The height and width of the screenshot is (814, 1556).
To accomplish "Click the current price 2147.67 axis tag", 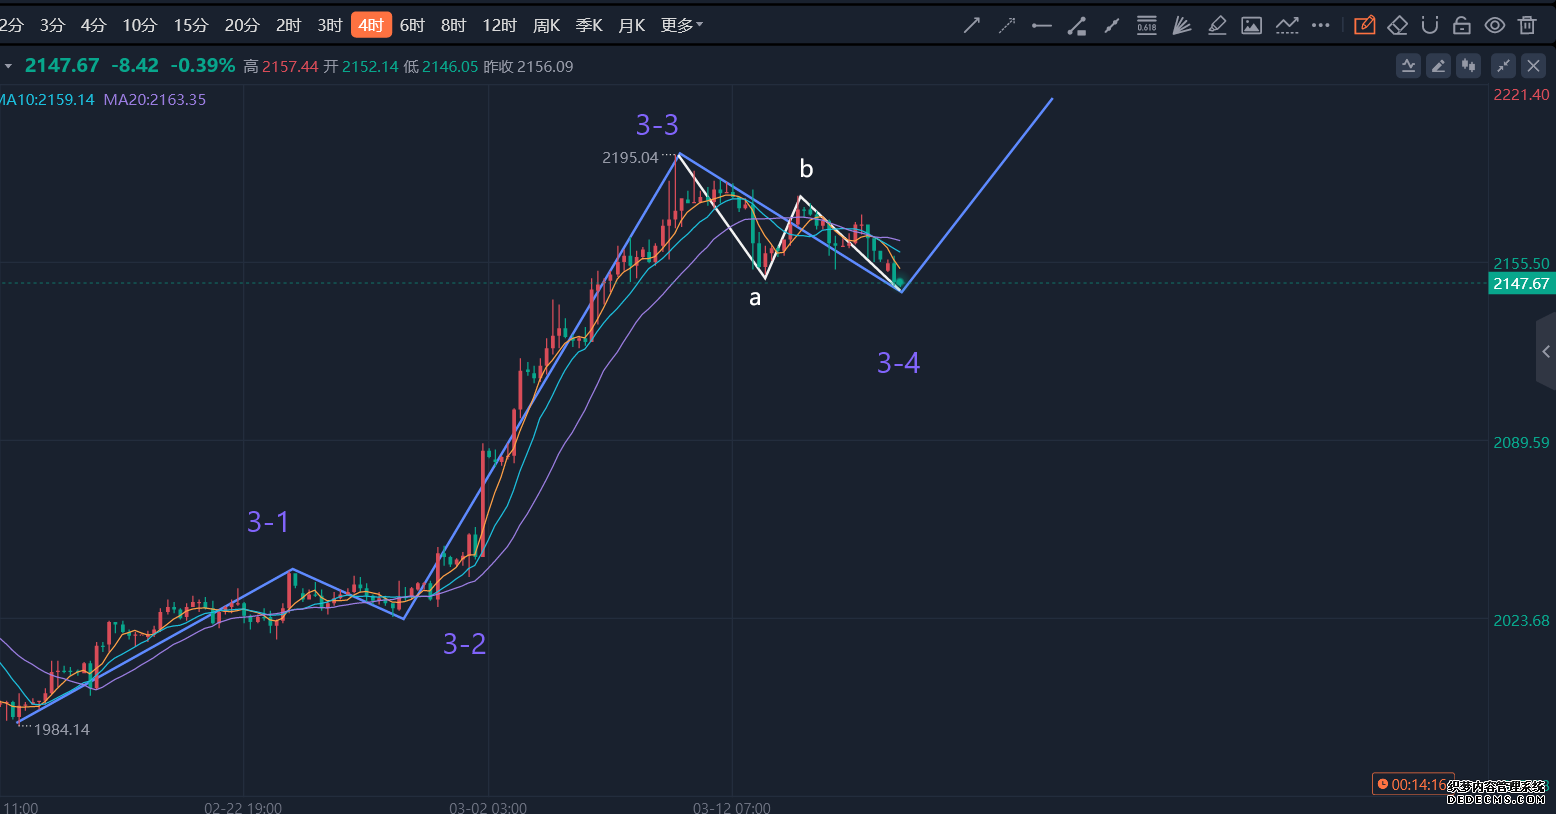I will [x=1521, y=284].
